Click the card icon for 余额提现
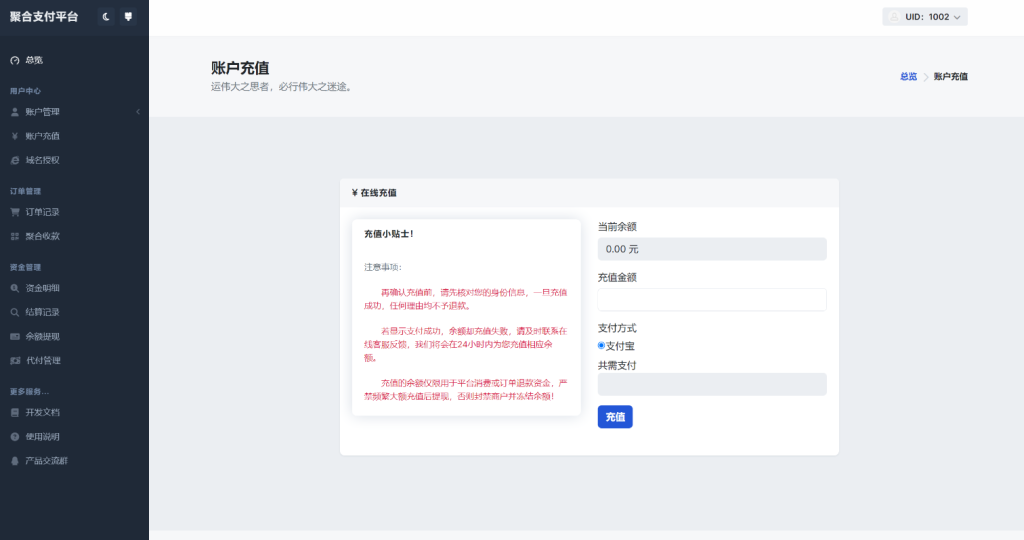 click(x=14, y=336)
